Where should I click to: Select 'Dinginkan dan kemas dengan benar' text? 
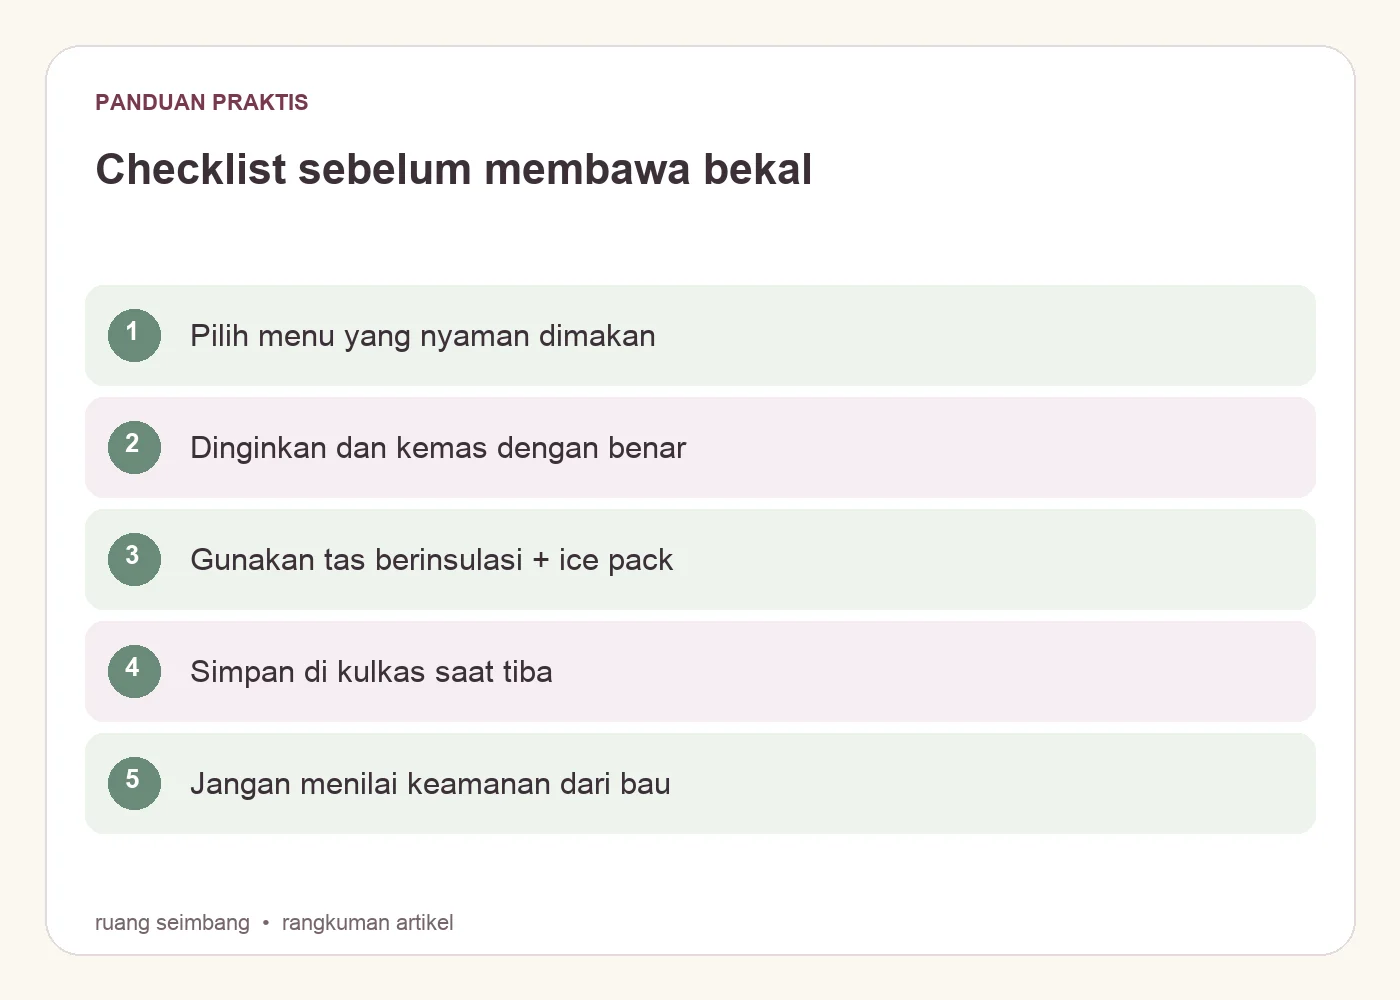tap(438, 448)
